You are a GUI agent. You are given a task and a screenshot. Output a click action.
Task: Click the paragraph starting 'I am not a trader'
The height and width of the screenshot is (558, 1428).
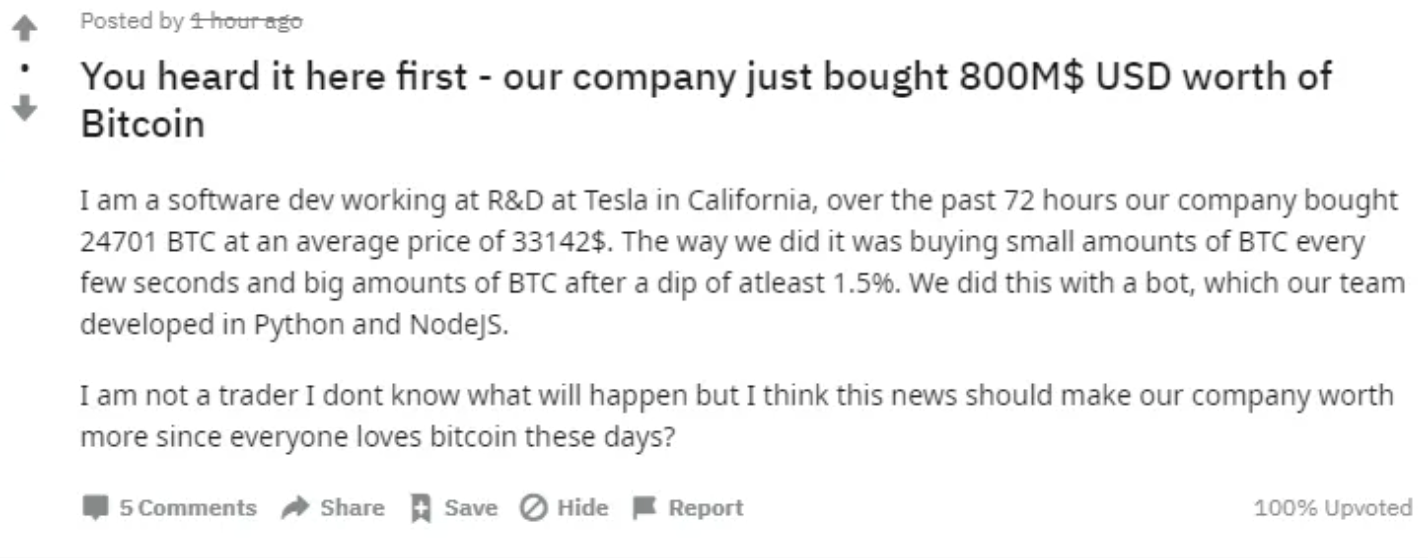(x=735, y=416)
